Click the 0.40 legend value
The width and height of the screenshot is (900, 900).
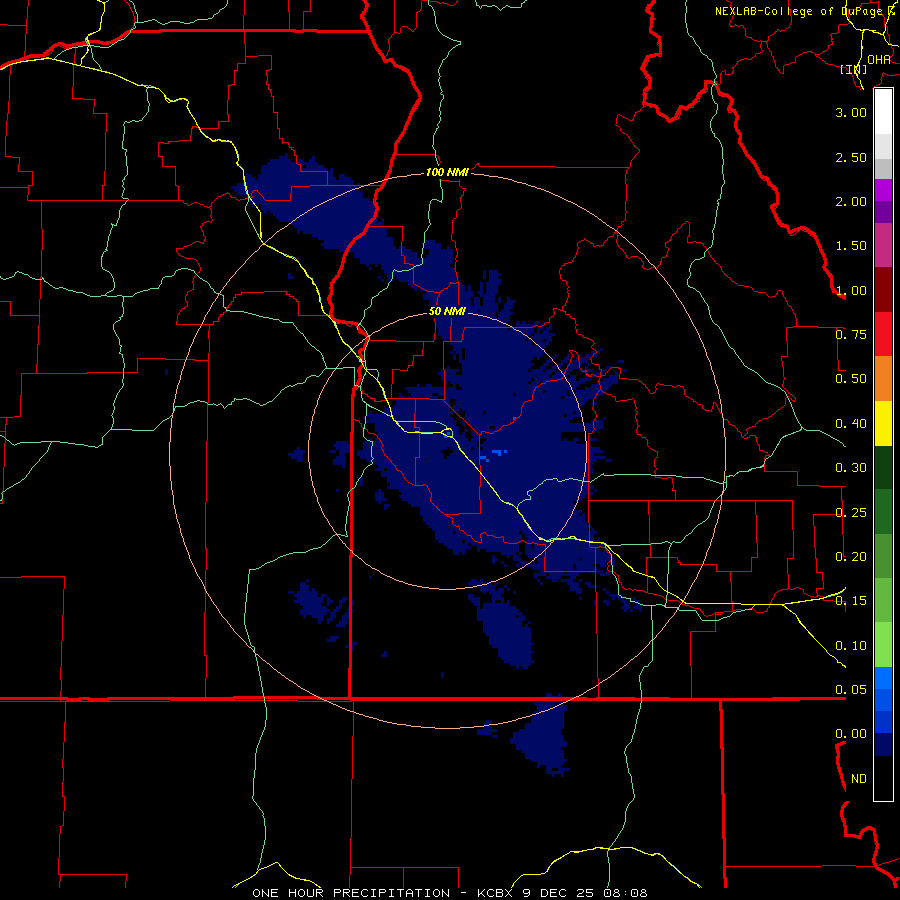pos(851,424)
